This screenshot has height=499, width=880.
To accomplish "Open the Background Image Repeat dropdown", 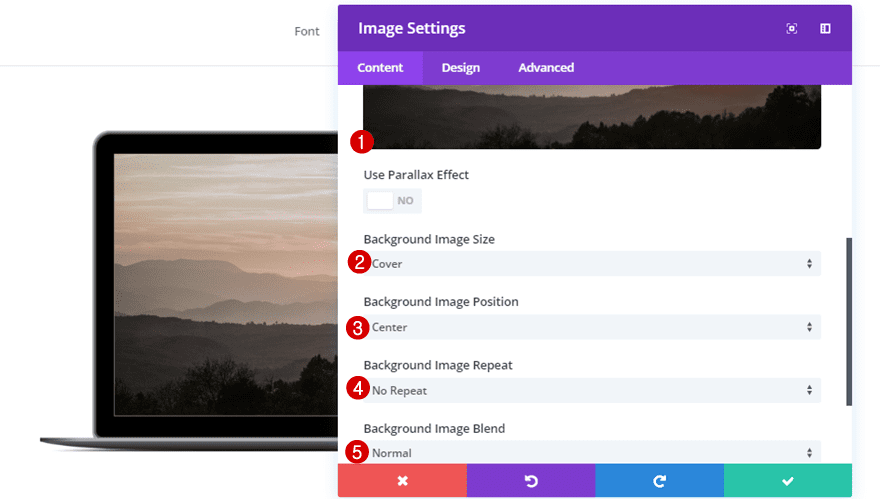I will (x=592, y=391).
